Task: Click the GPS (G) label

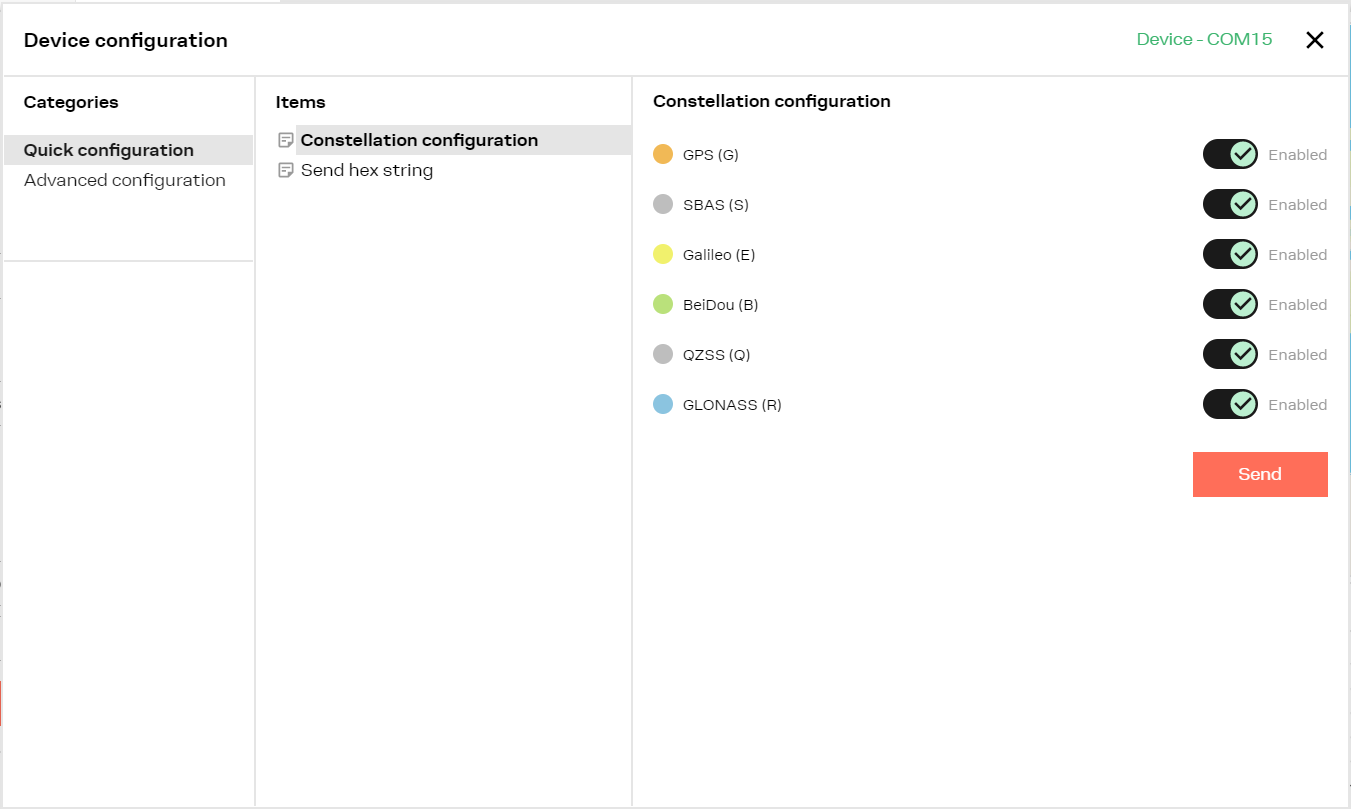Action: coord(711,155)
